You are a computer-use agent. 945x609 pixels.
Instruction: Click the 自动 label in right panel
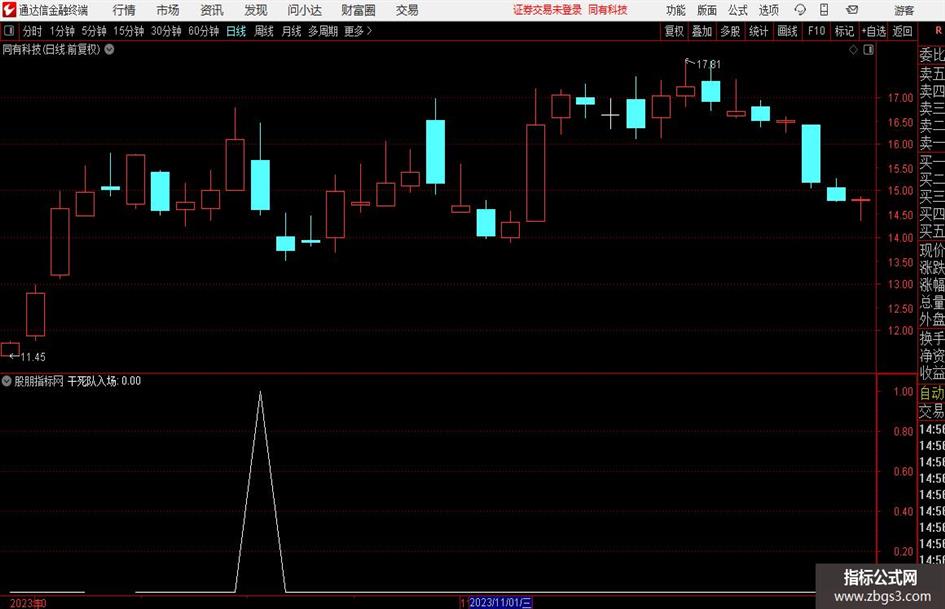[932, 393]
